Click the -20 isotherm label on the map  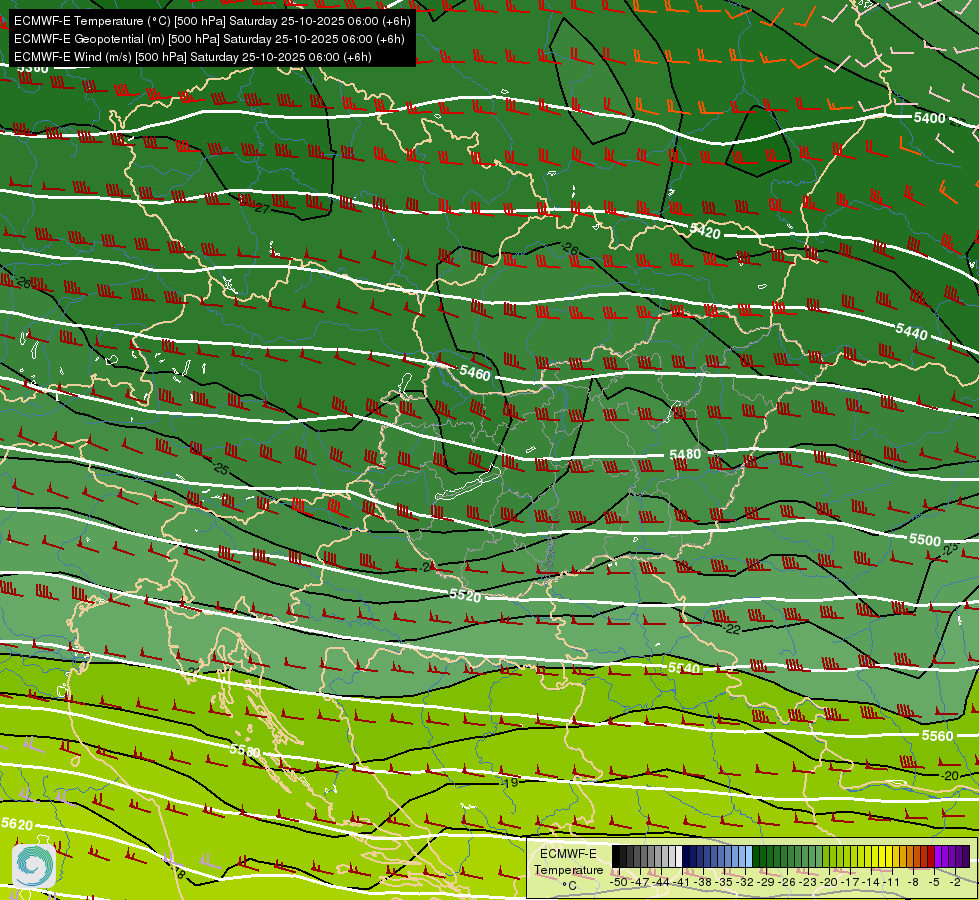tap(949, 776)
